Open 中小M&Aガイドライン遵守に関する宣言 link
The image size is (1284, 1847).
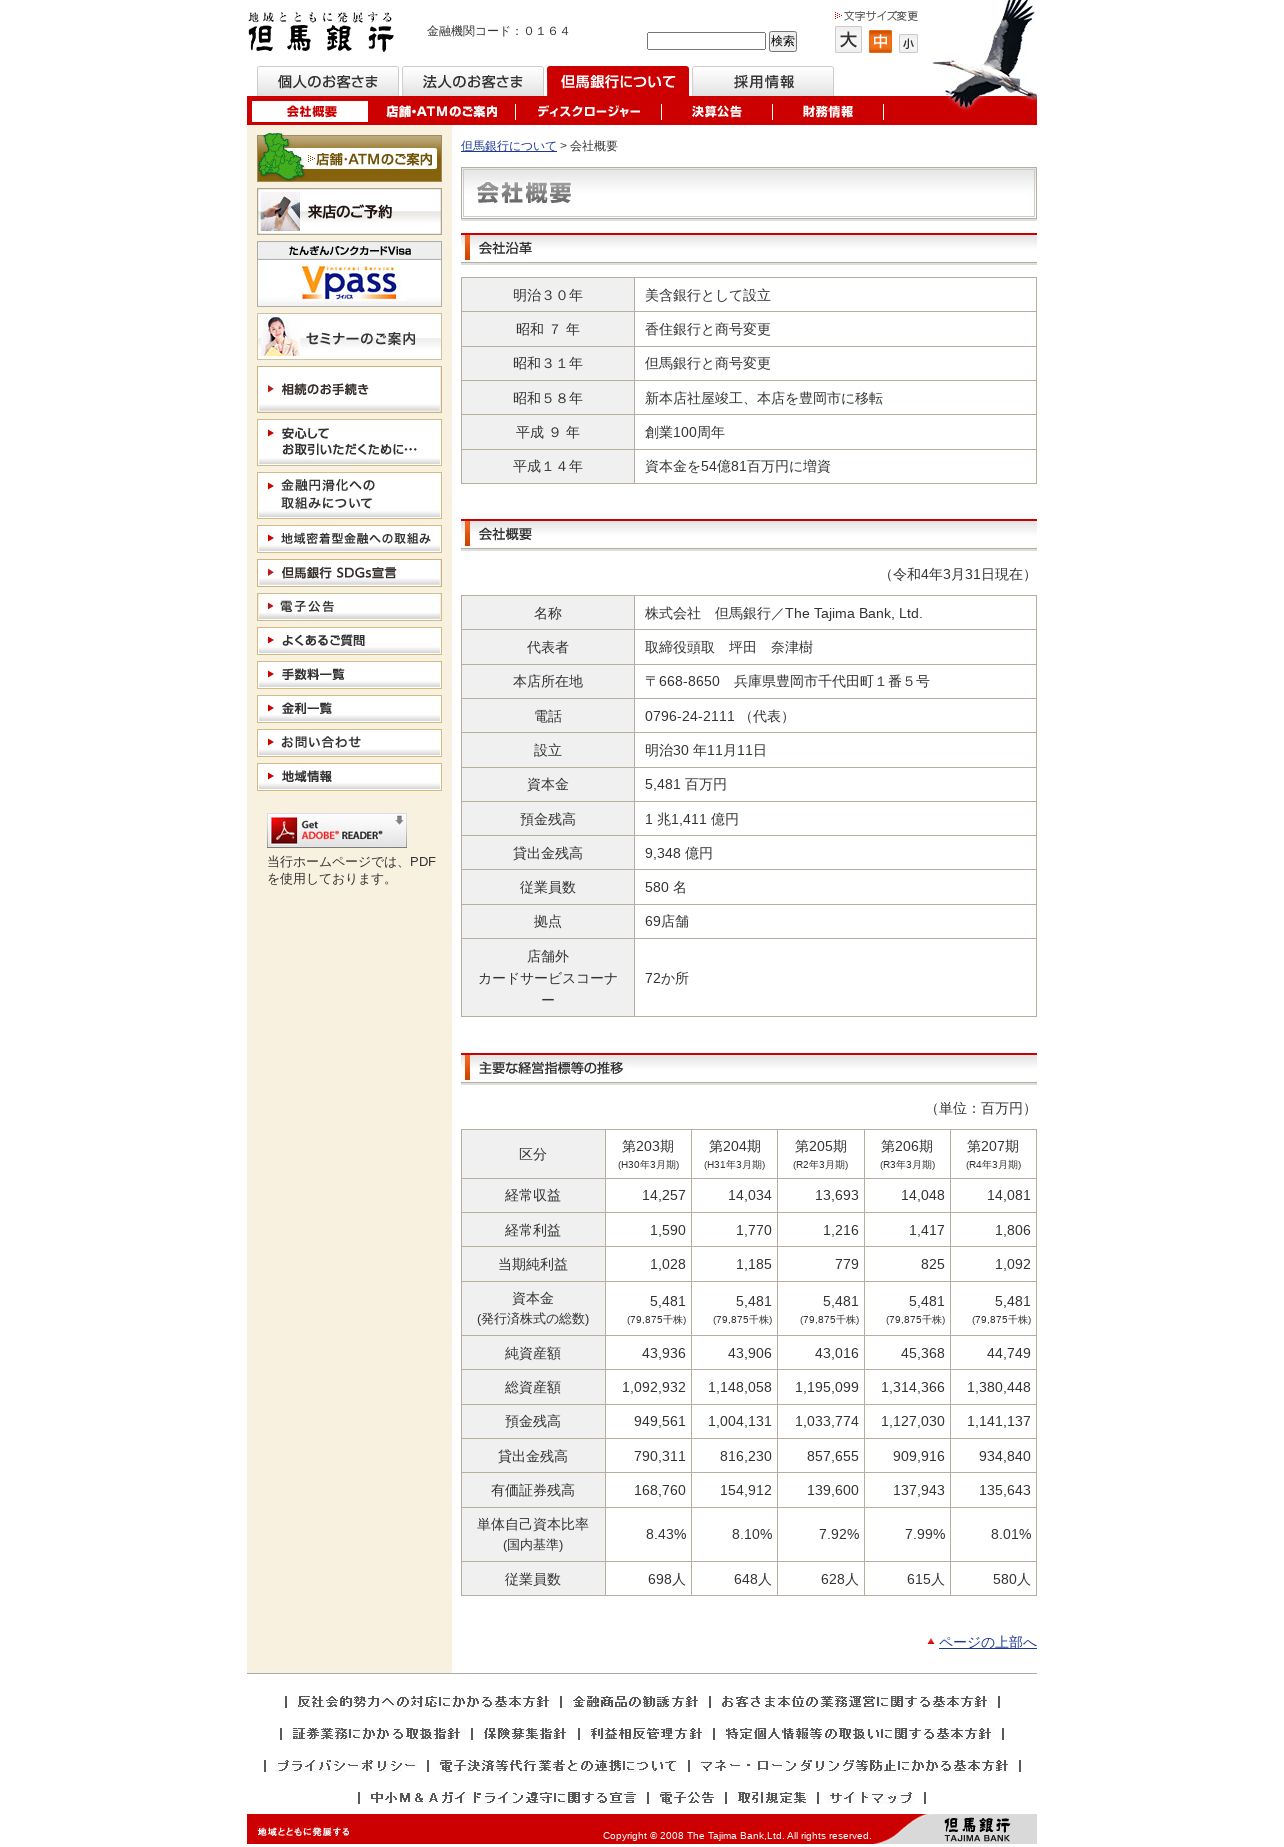(503, 1798)
